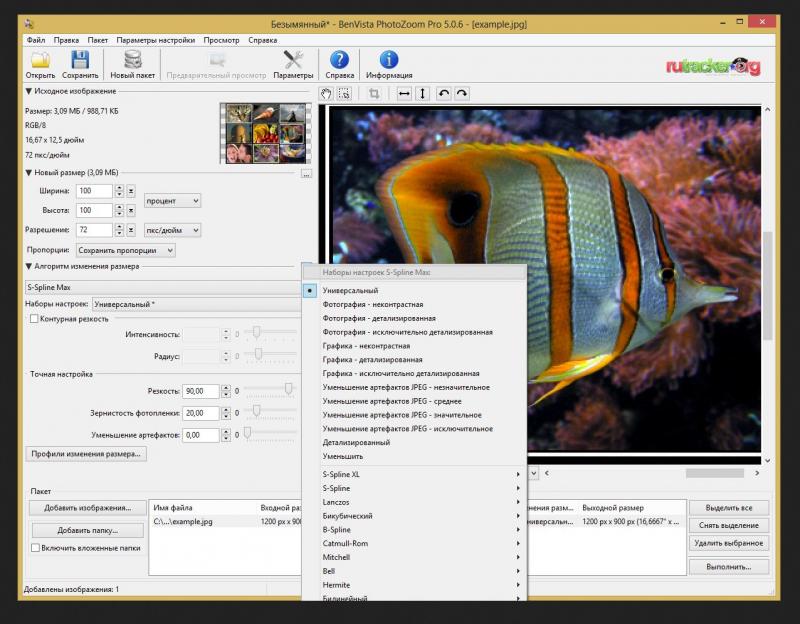Save using the Сохранить floppy icon

click(x=80, y=60)
